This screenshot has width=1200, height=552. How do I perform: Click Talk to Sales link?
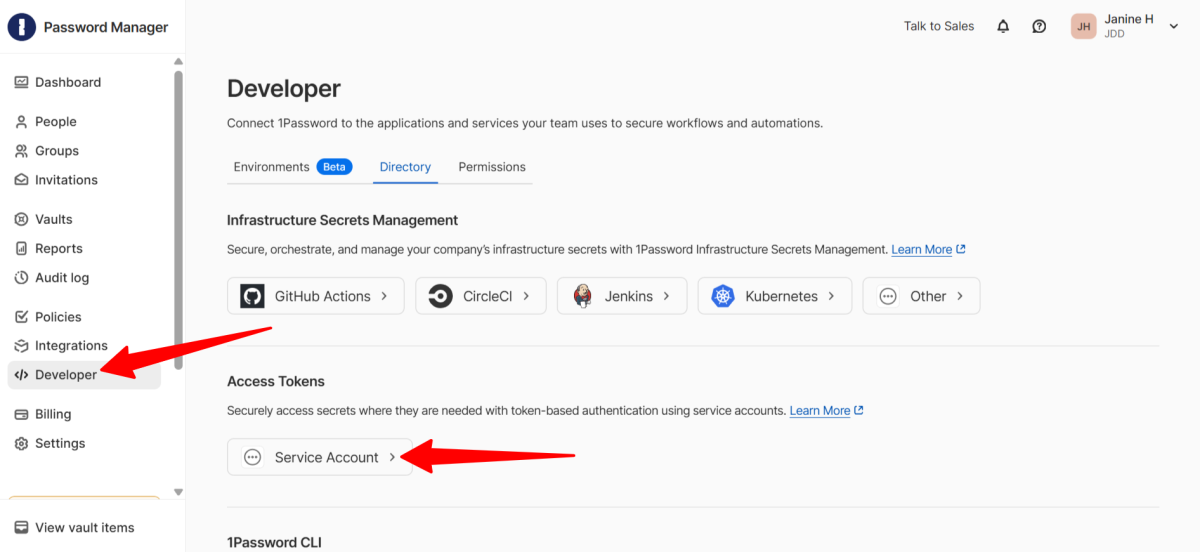(x=939, y=27)
